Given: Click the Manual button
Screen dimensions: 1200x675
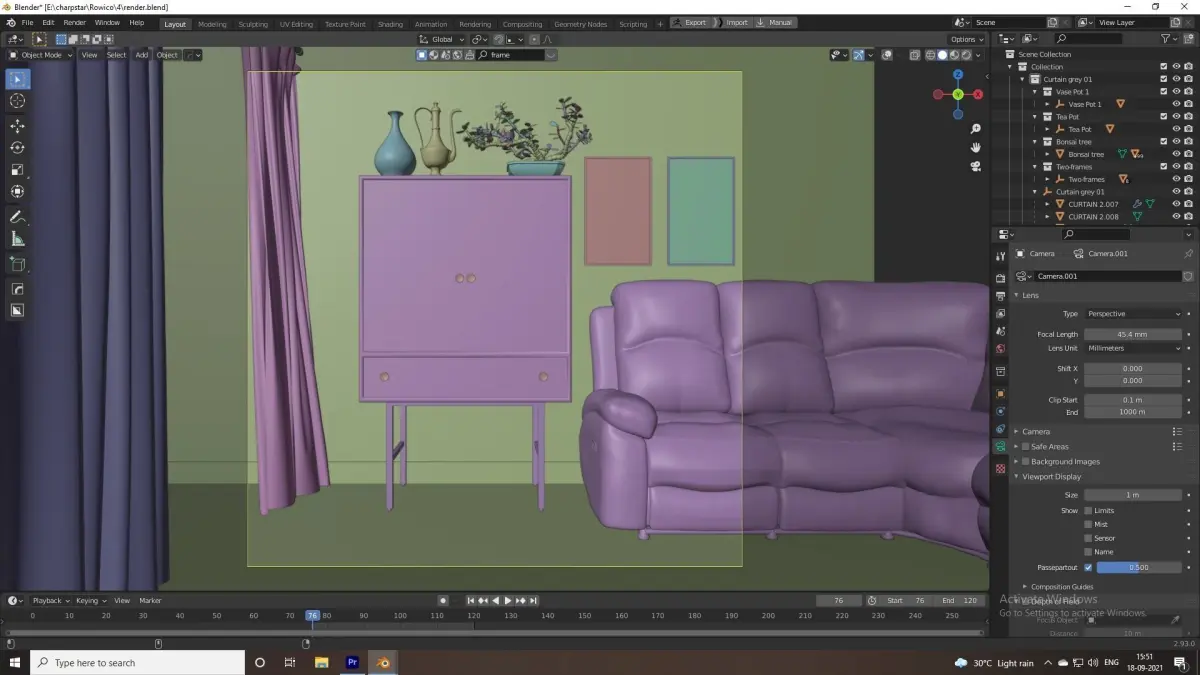Looking at the screenshot, I should point(775,22).
